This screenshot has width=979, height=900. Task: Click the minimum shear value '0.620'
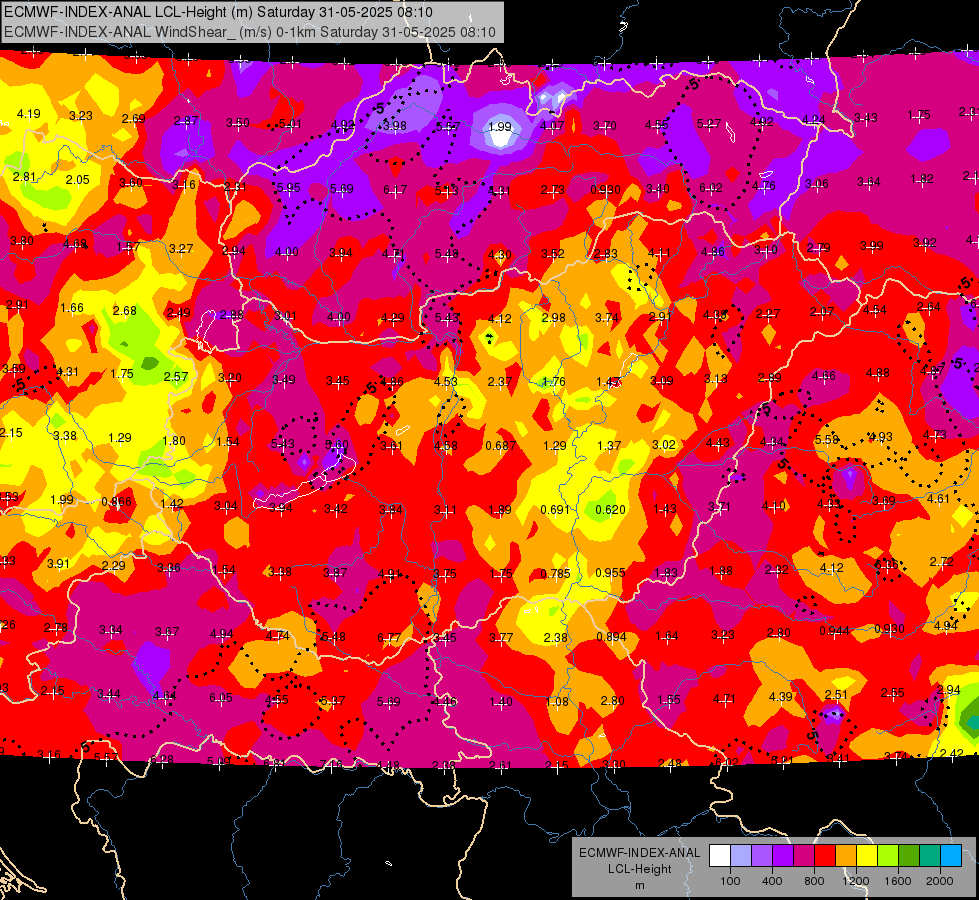(x=610, y=510)
